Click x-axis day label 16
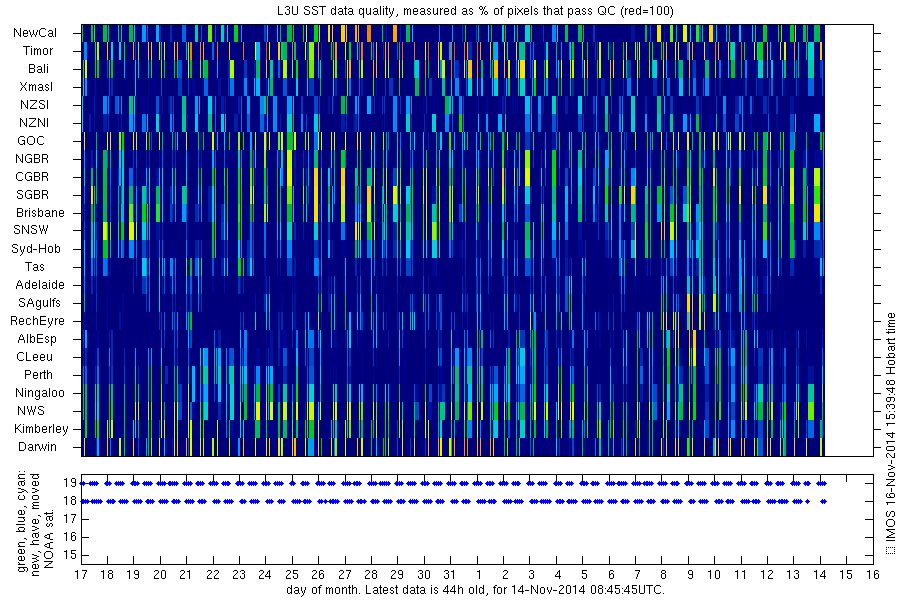Viewport: 900px width, 600px height. (x=873, y=574)
